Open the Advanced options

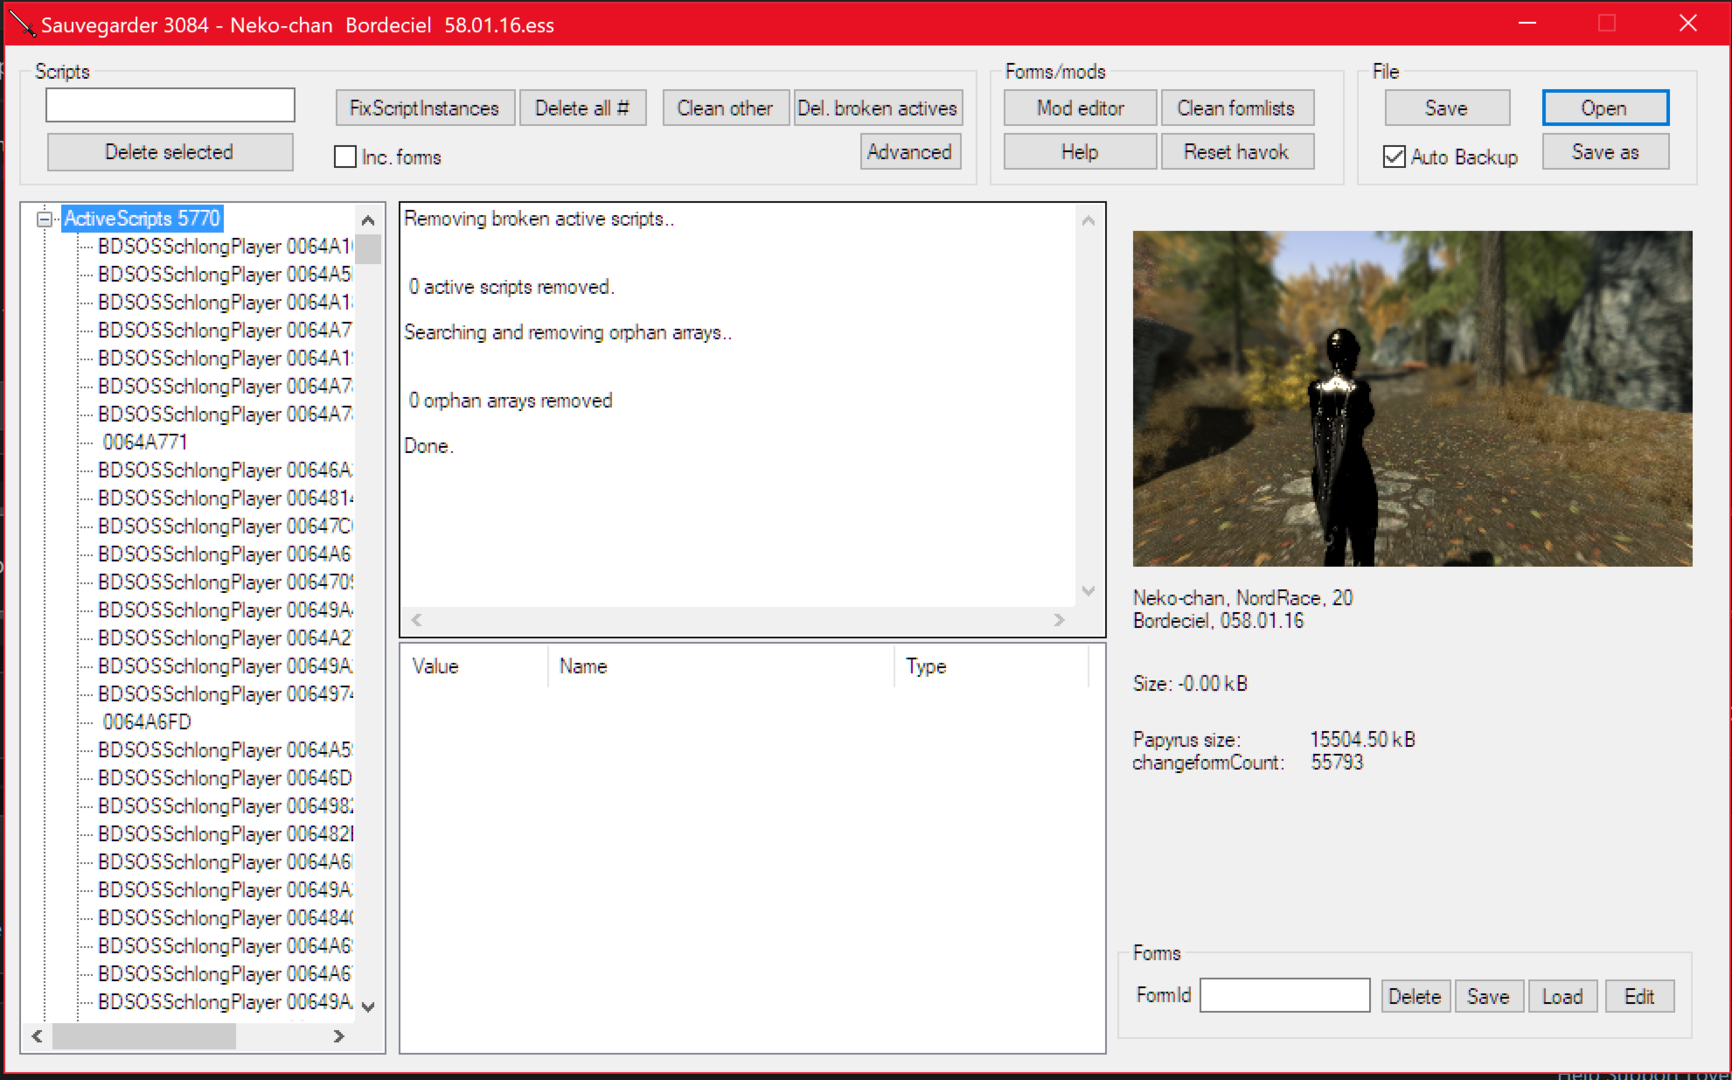click(x=910, y=152)
